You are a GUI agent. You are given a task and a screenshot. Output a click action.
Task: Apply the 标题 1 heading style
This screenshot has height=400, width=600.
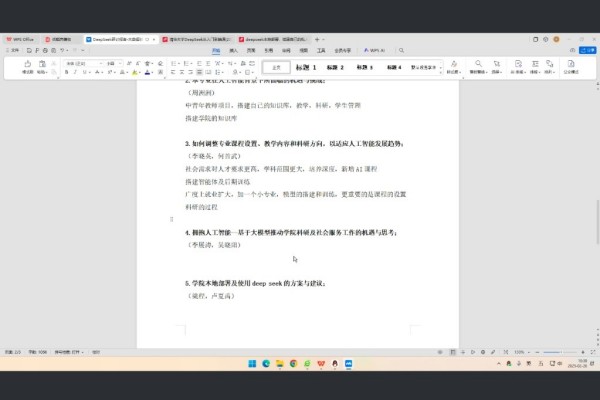[305, 68]
